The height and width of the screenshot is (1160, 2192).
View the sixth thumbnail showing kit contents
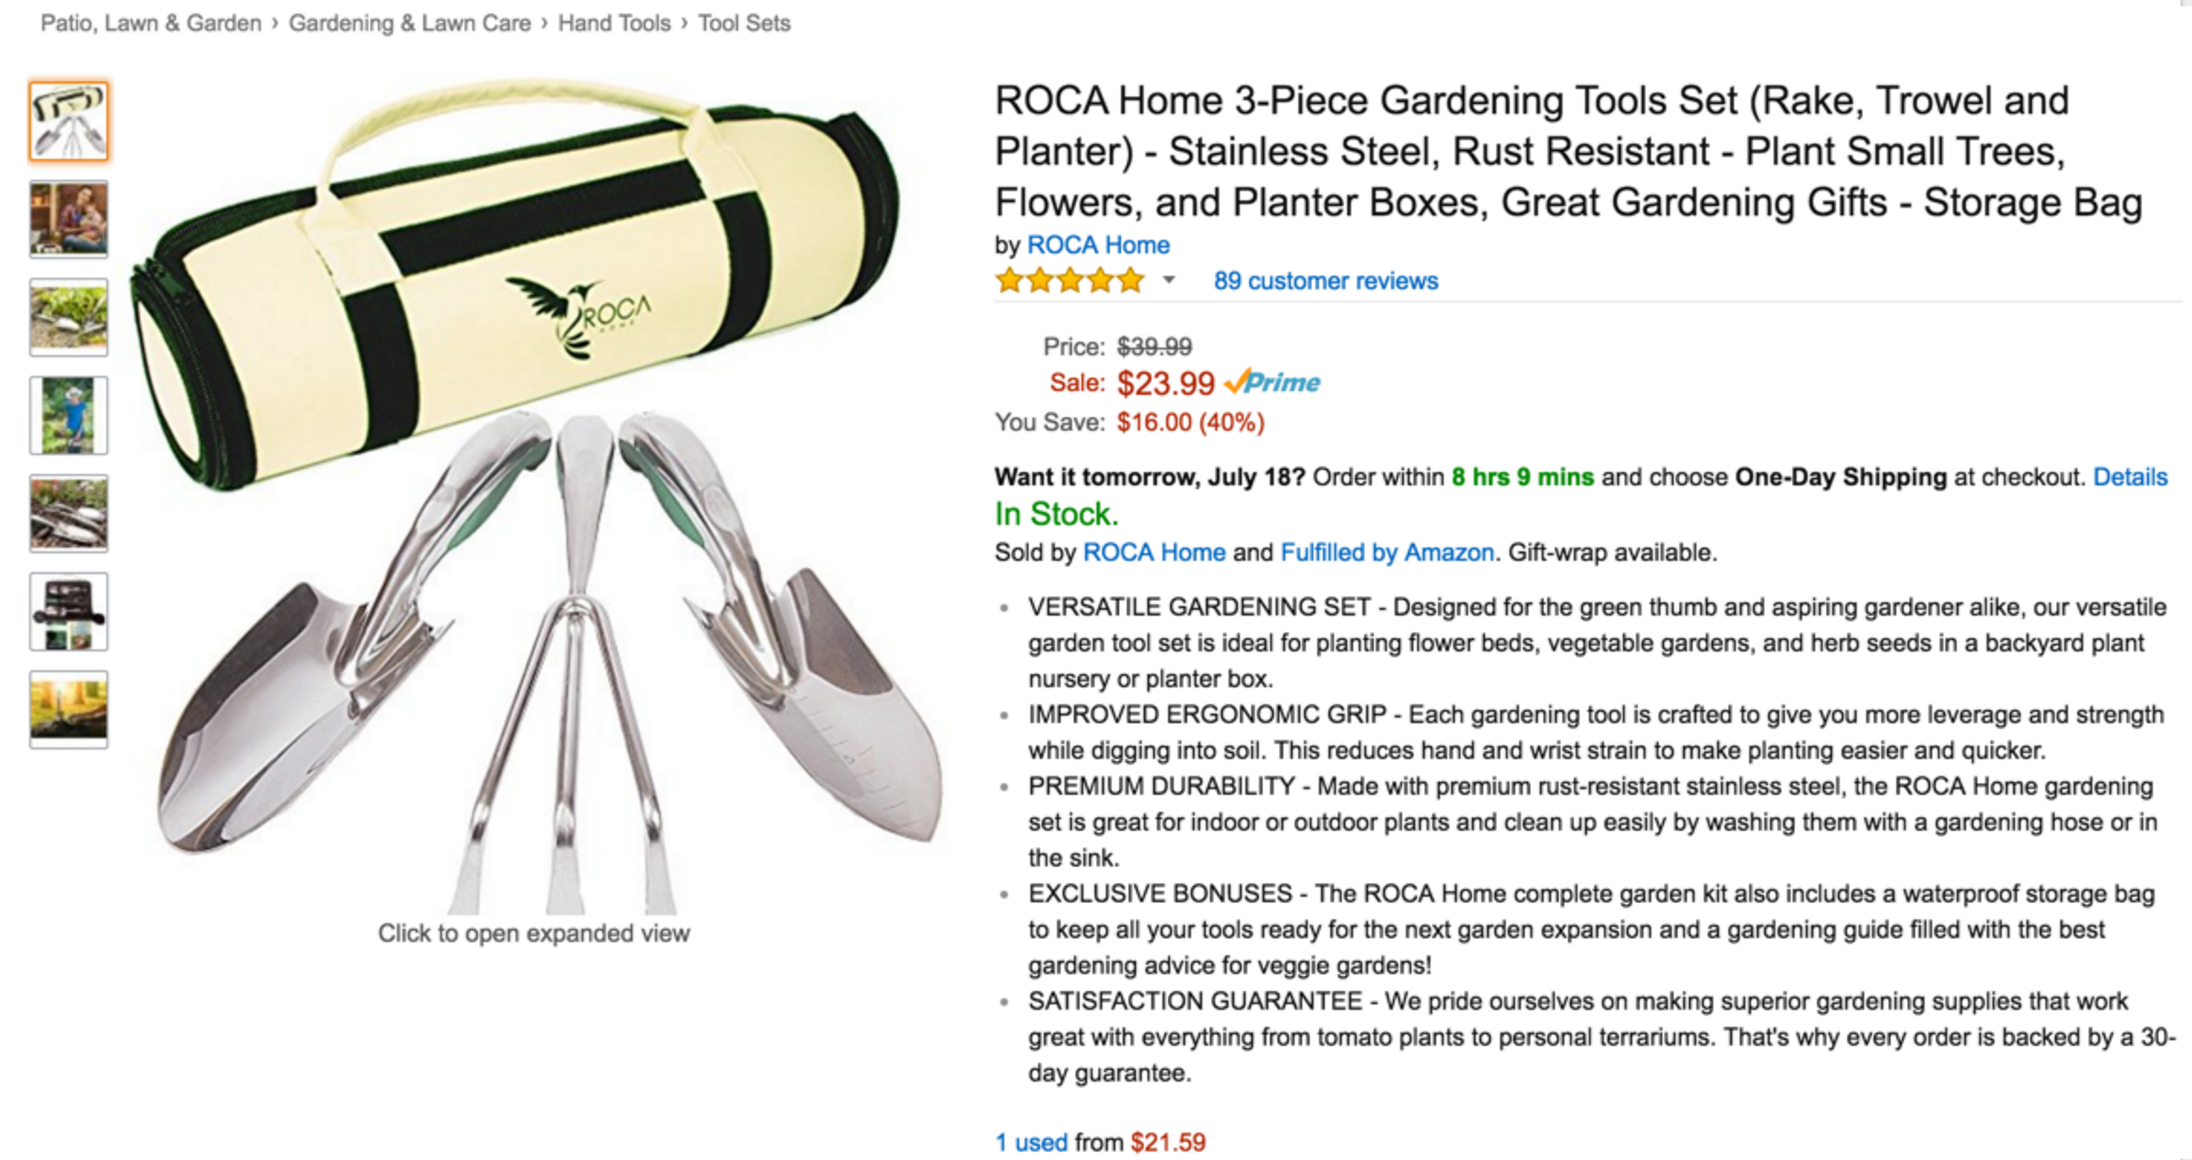(x=69, y=611)
